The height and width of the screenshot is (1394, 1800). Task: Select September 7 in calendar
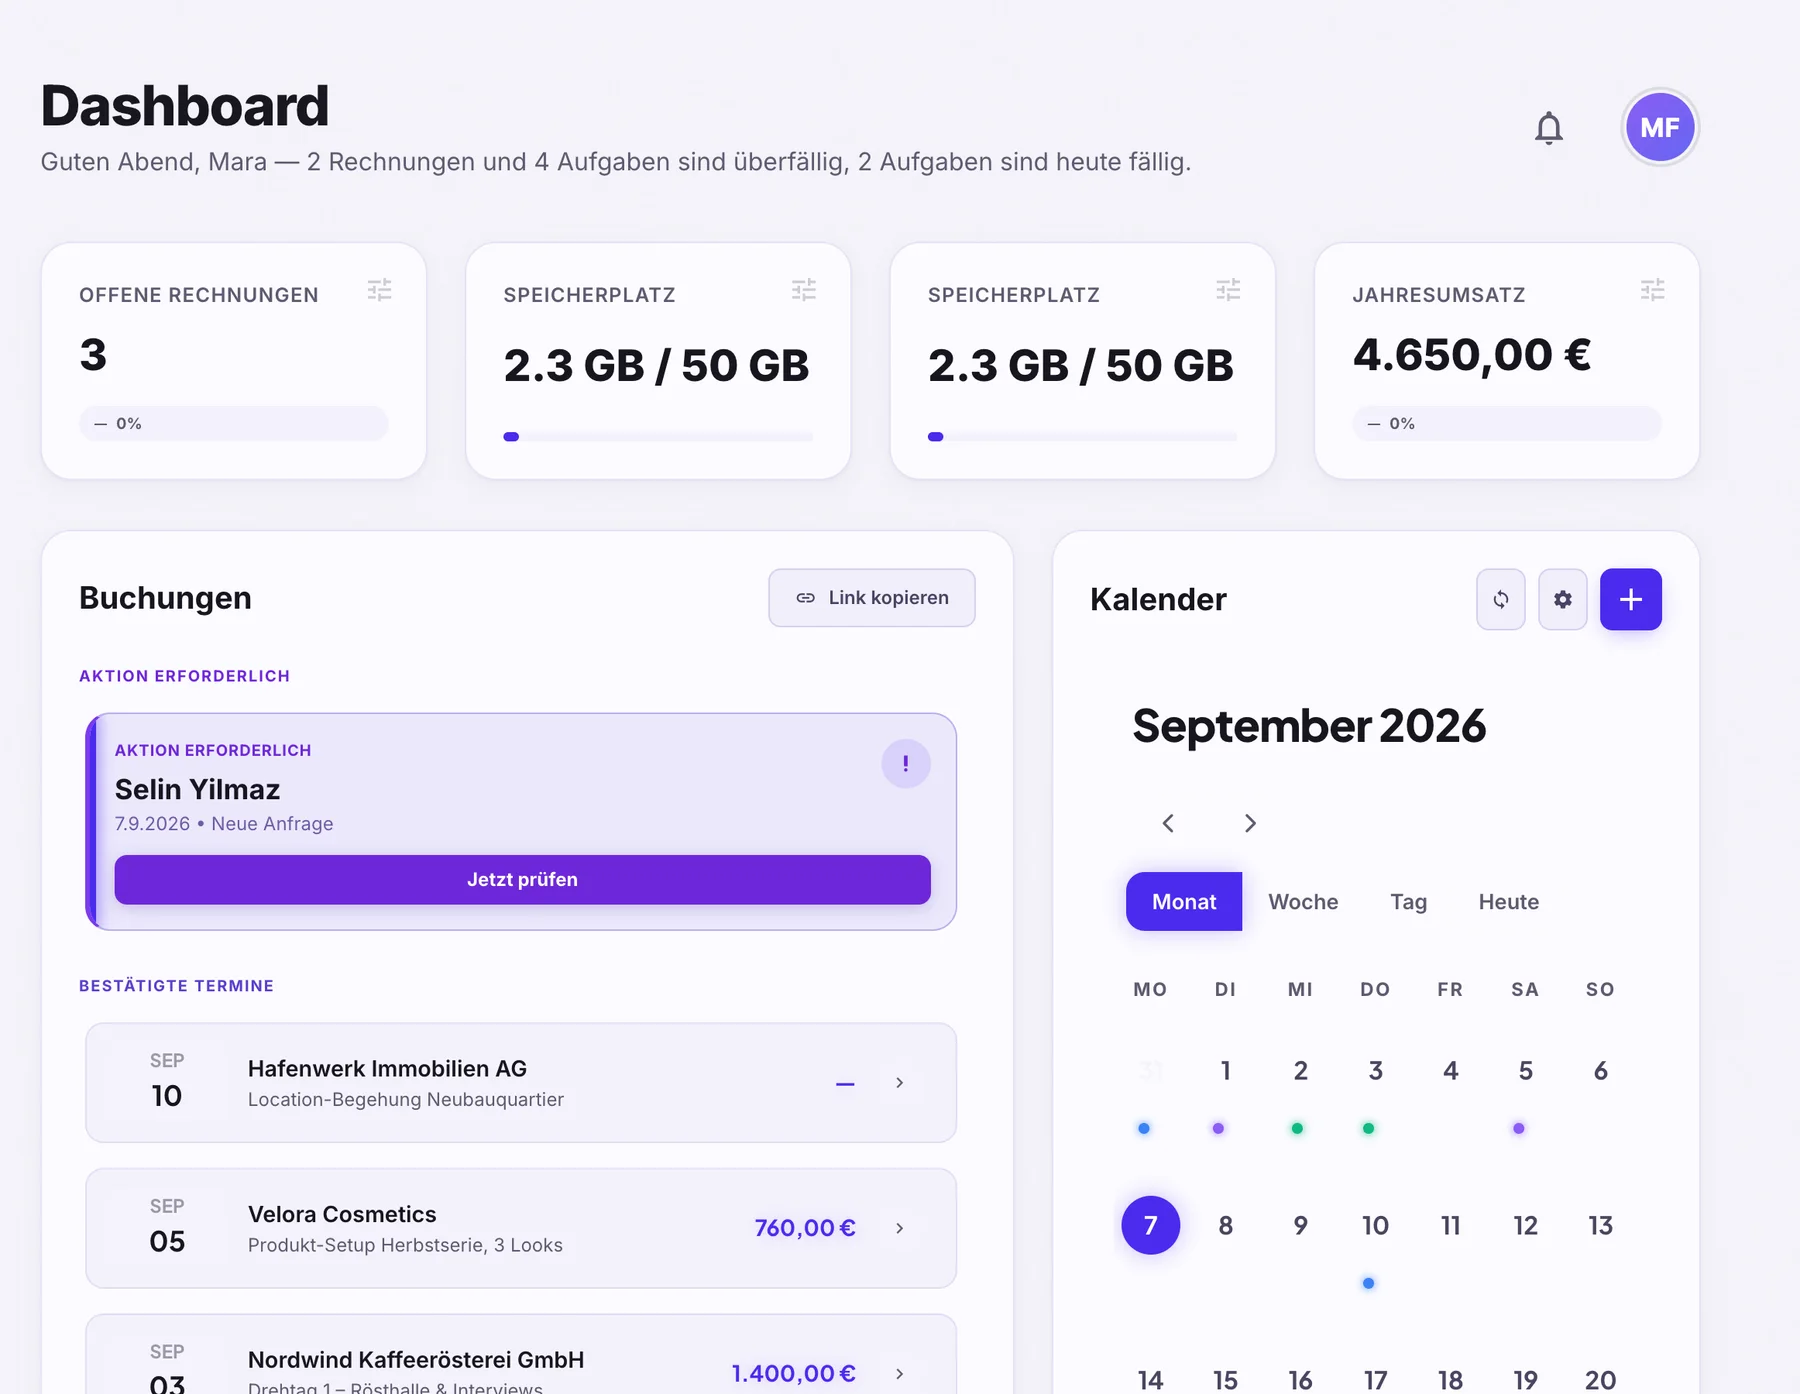pos(1151,1225)
